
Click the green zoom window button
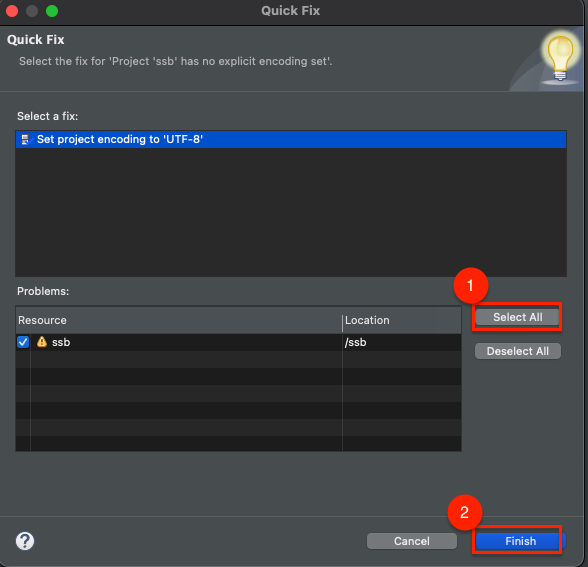(52, 11)
